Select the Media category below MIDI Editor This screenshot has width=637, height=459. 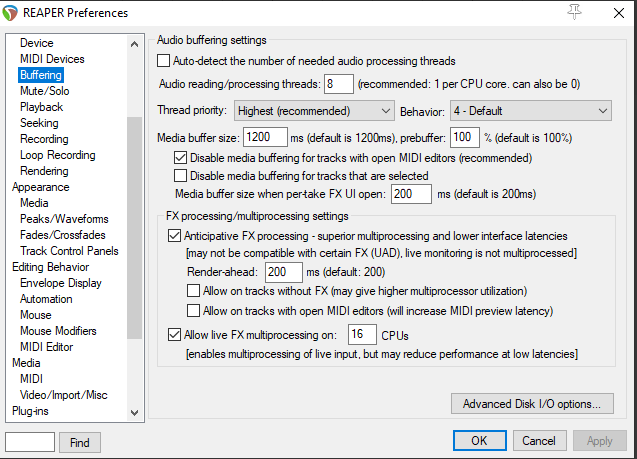[26, 363]
